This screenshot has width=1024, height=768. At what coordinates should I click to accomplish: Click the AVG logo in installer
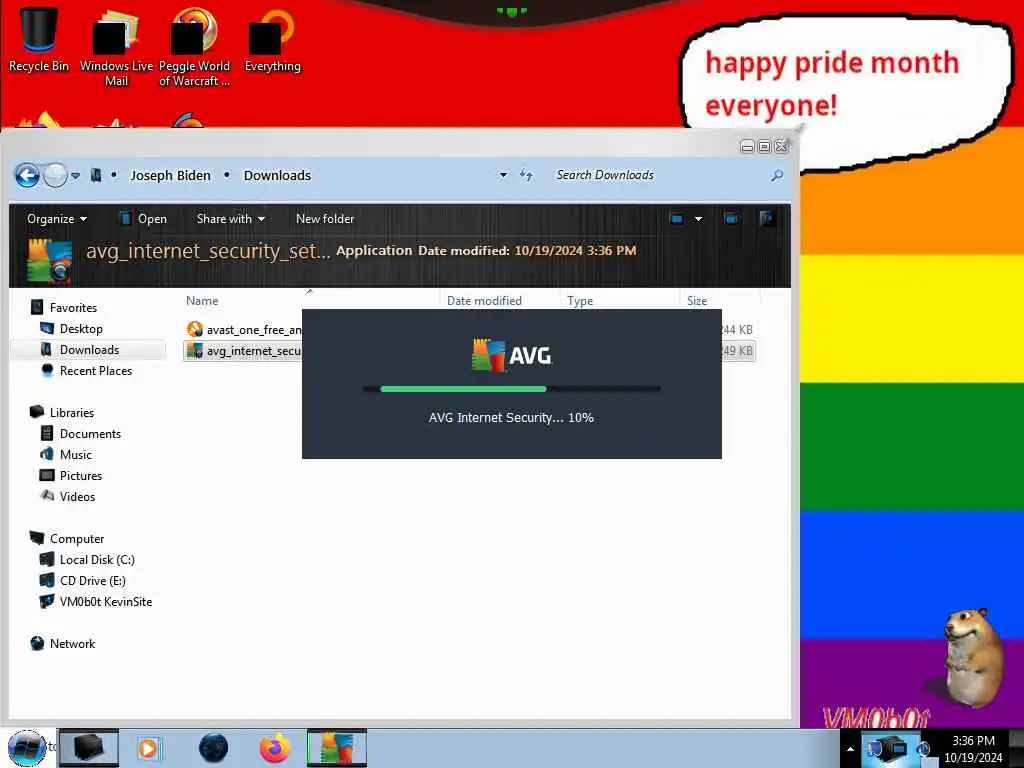pyautogui.click(x=512, y=355)
